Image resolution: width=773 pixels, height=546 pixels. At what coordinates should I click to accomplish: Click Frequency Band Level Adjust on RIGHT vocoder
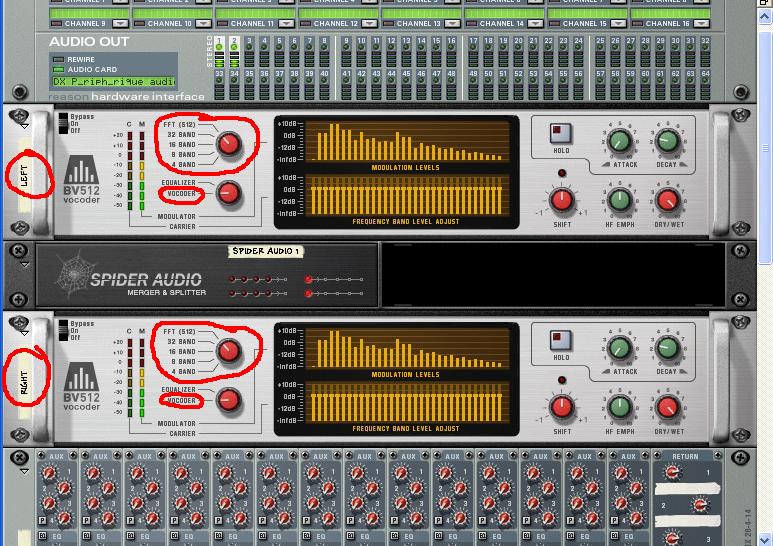[407, 402]
